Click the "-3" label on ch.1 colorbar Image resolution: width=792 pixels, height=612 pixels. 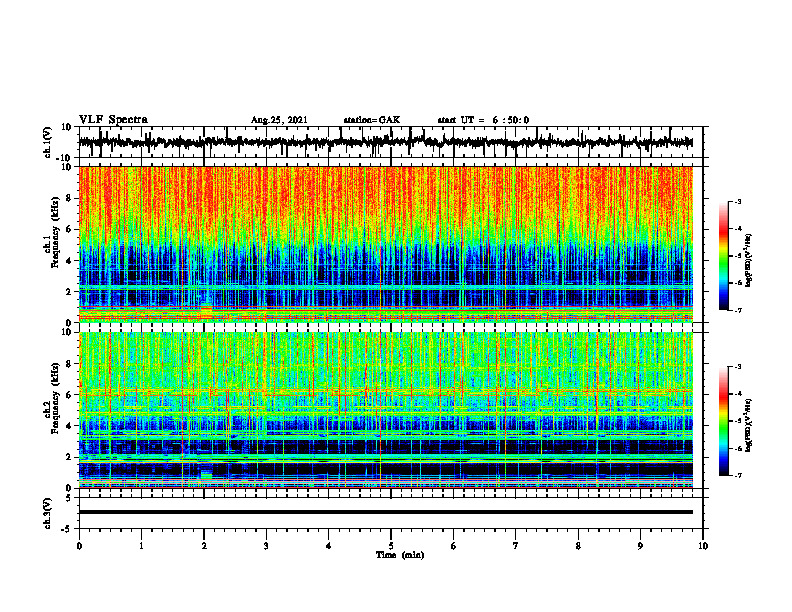(737, 201)
